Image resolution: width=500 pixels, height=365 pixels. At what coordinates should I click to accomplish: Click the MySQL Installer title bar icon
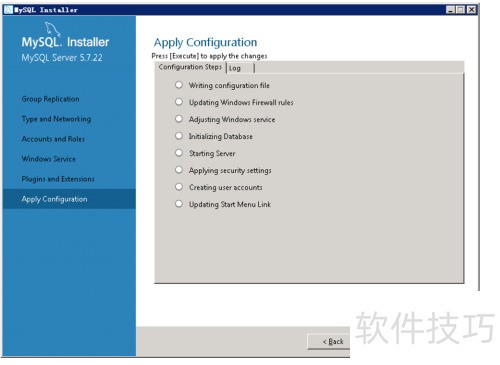8,10
